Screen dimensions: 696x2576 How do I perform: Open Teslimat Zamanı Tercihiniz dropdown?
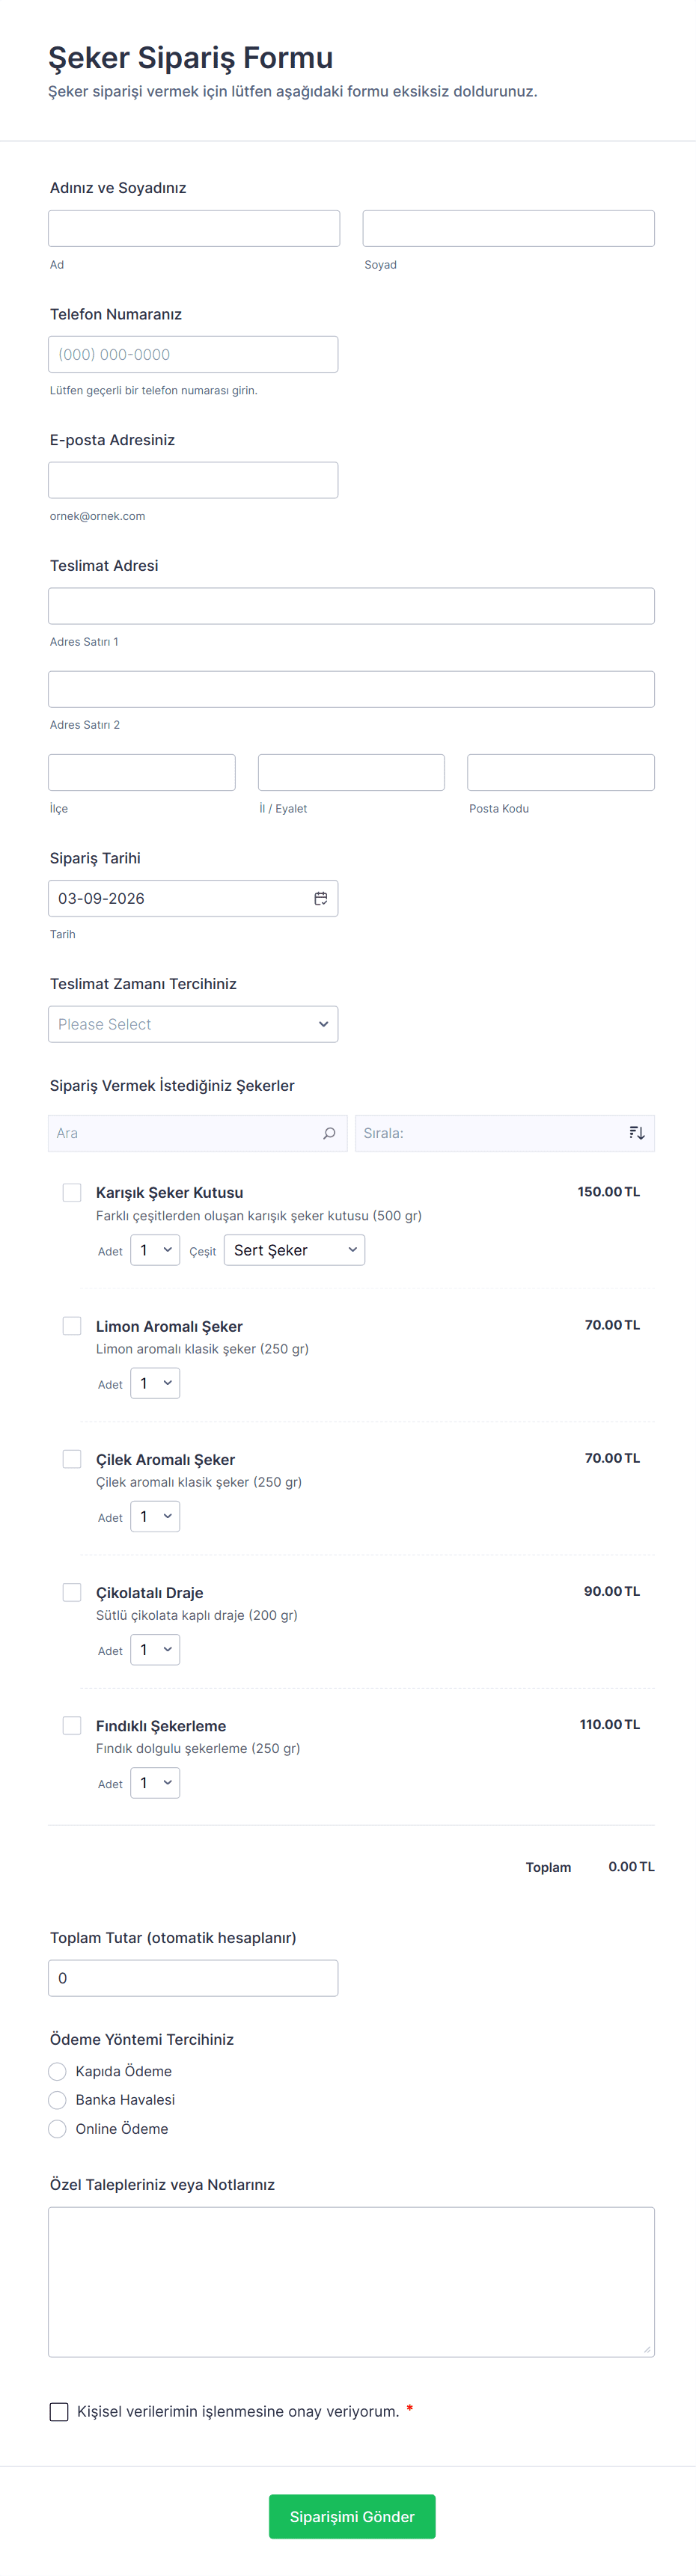(x=193, y=1024)
